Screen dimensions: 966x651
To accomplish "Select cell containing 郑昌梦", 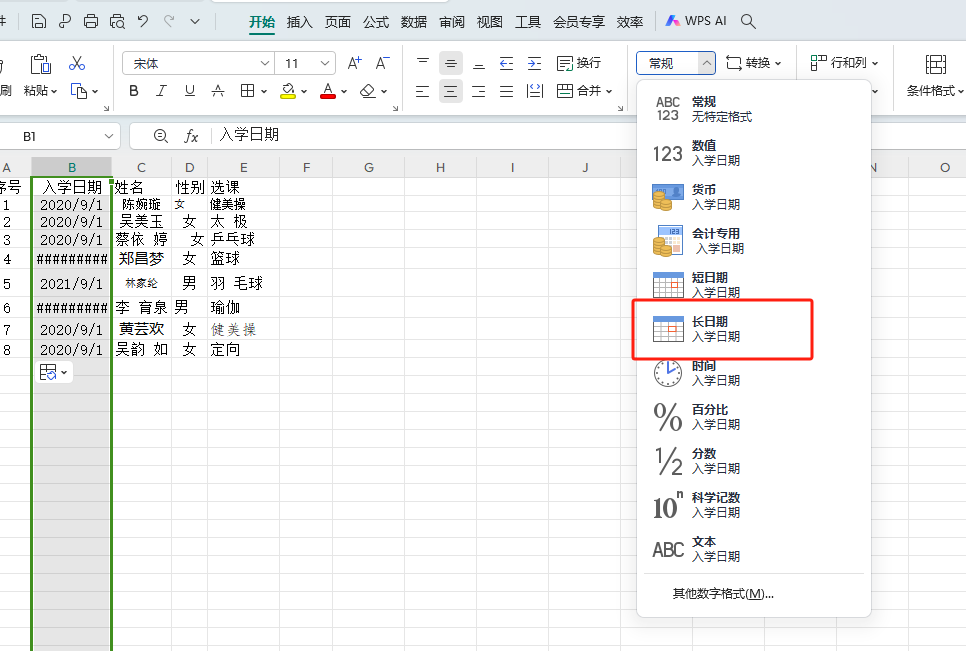I will (x=142, y=259).
